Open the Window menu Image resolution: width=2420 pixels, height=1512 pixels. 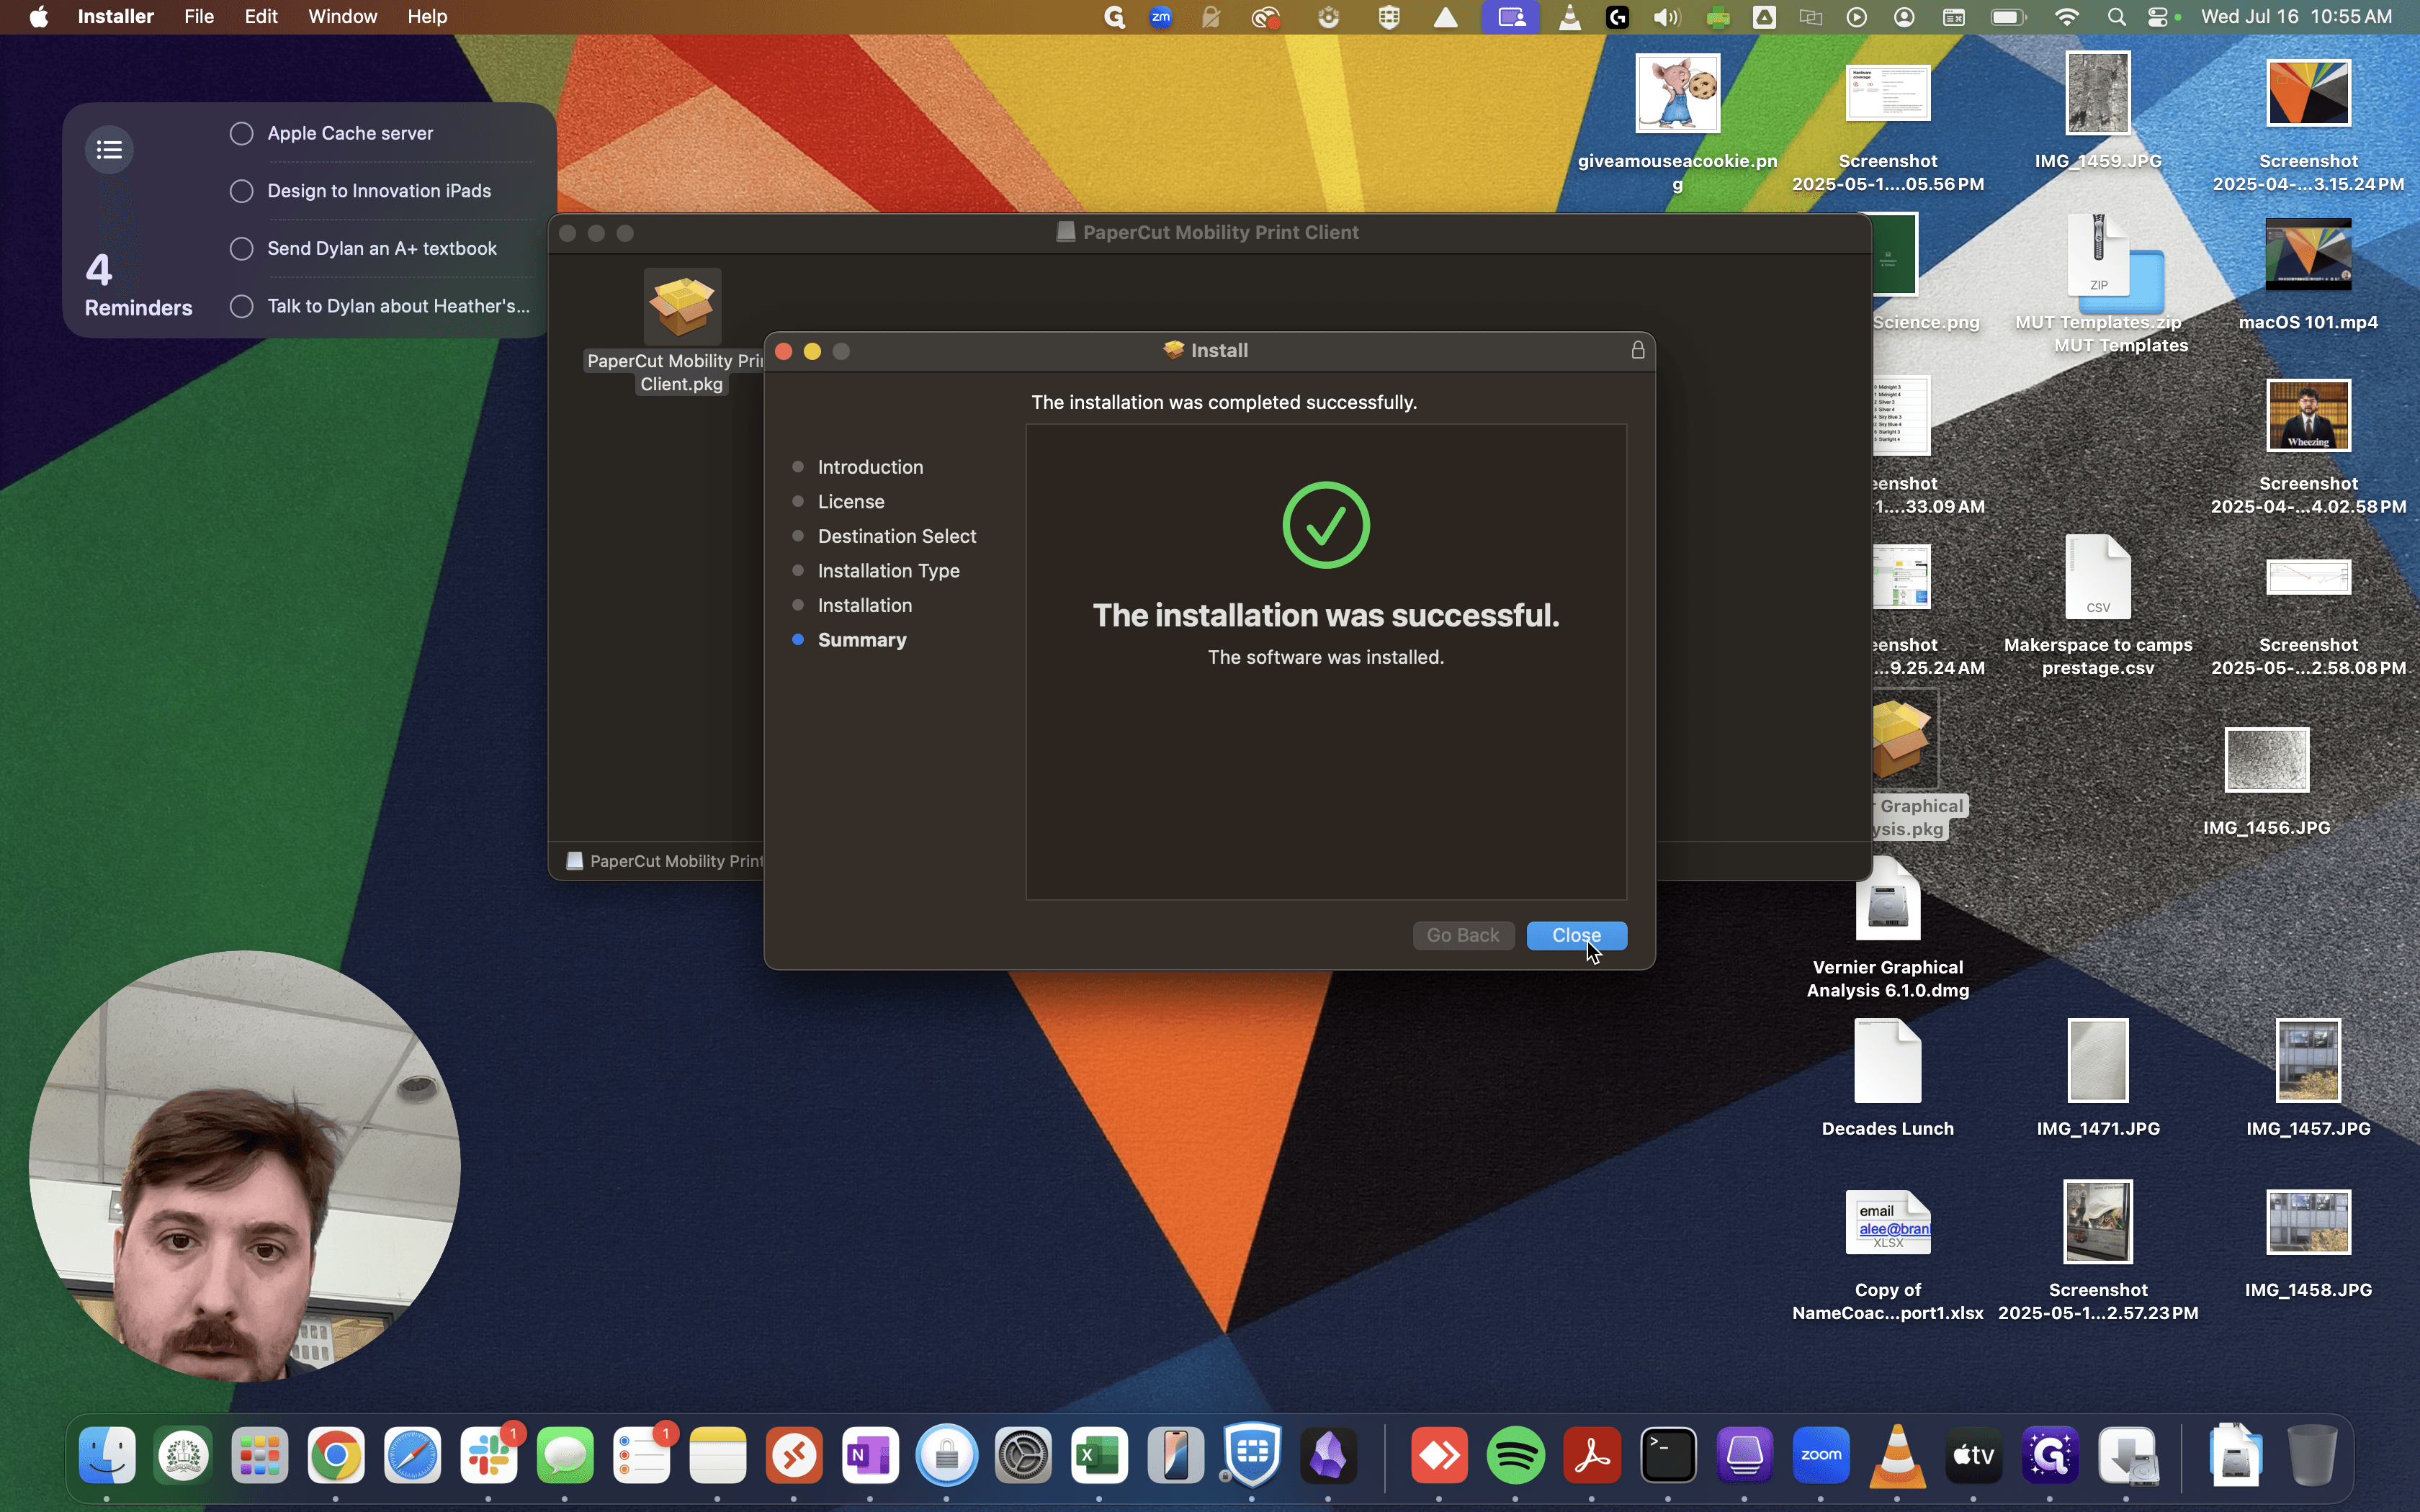click(x=342, y=17)
